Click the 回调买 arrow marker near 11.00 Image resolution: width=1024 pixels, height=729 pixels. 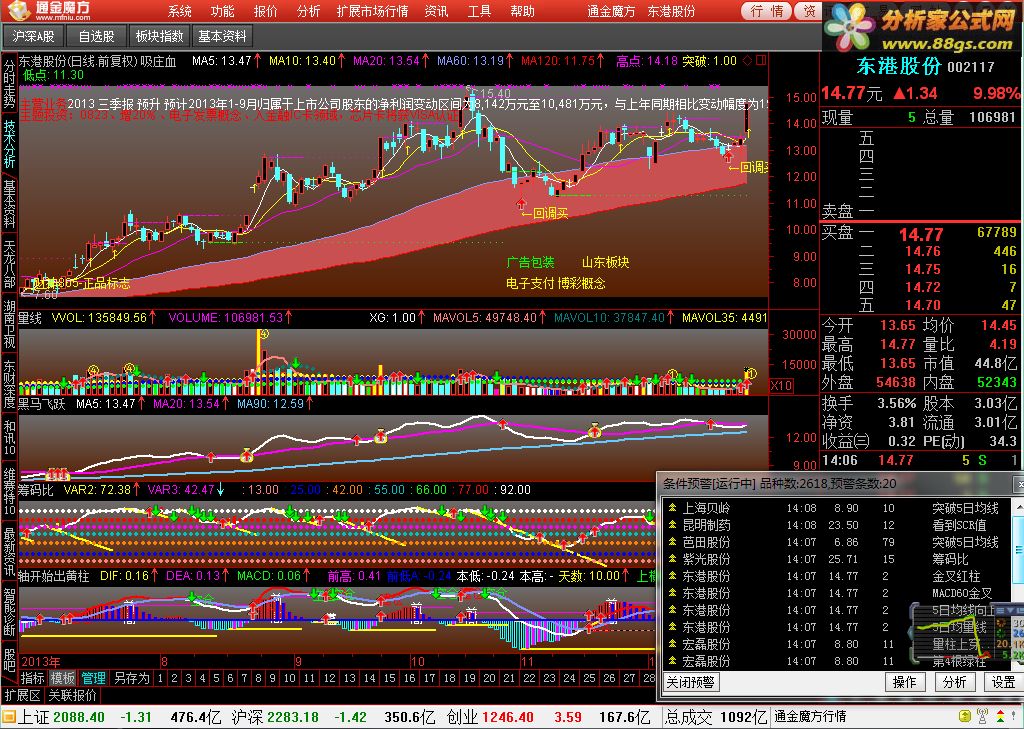coord(520,203)
